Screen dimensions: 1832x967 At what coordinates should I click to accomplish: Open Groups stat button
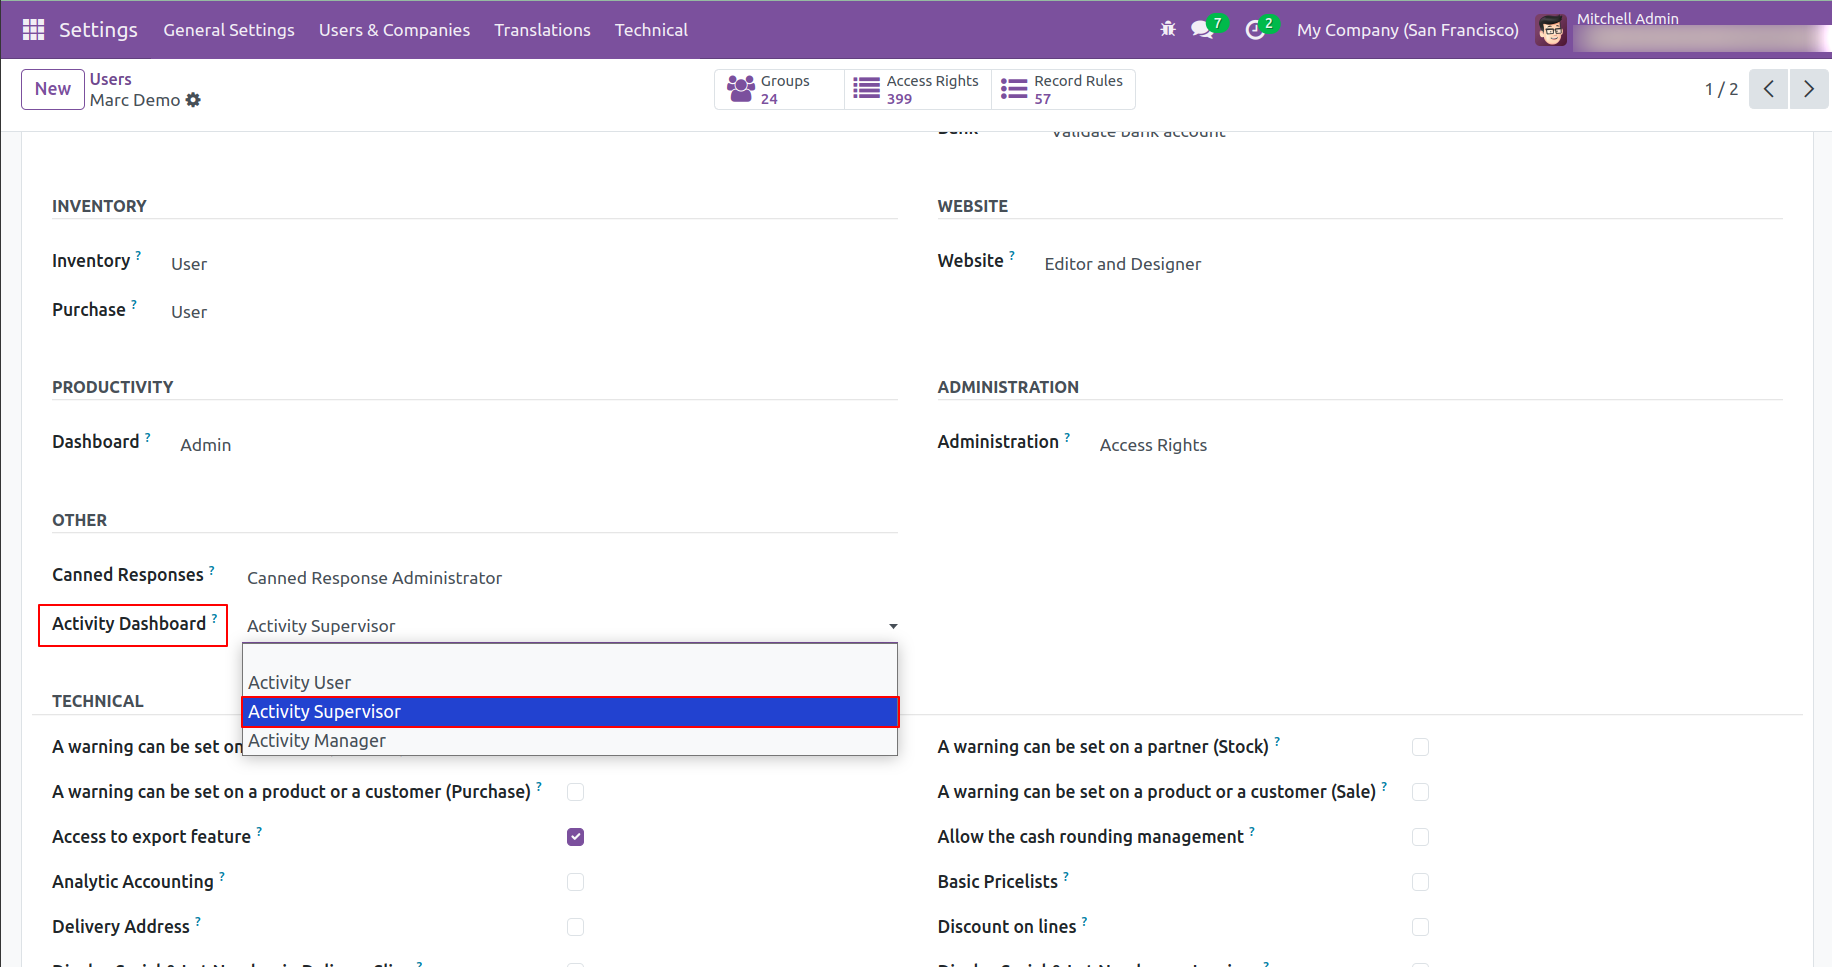779,89
